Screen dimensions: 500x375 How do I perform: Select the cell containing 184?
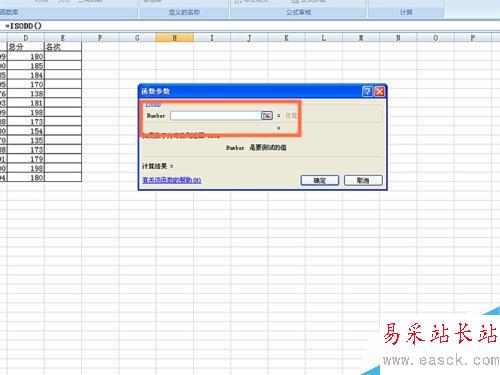pos(26,75)
